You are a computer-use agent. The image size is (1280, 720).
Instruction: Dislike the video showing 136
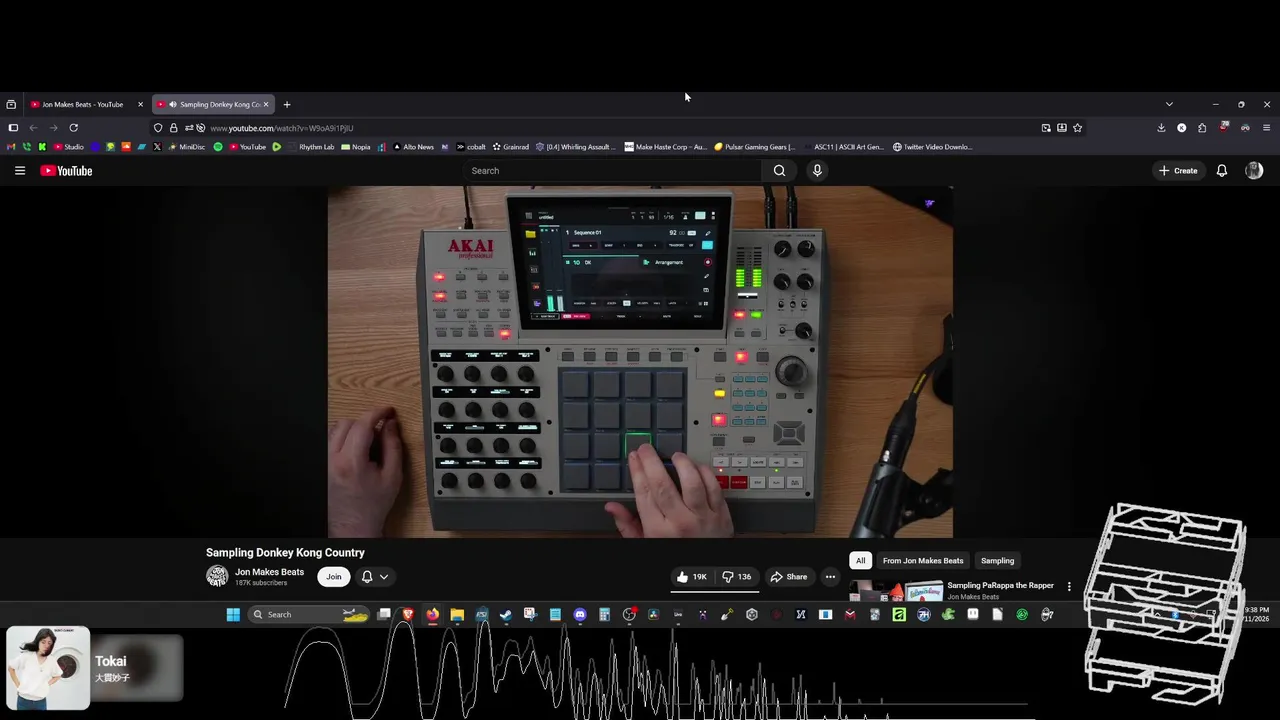[x=737, y=577]
